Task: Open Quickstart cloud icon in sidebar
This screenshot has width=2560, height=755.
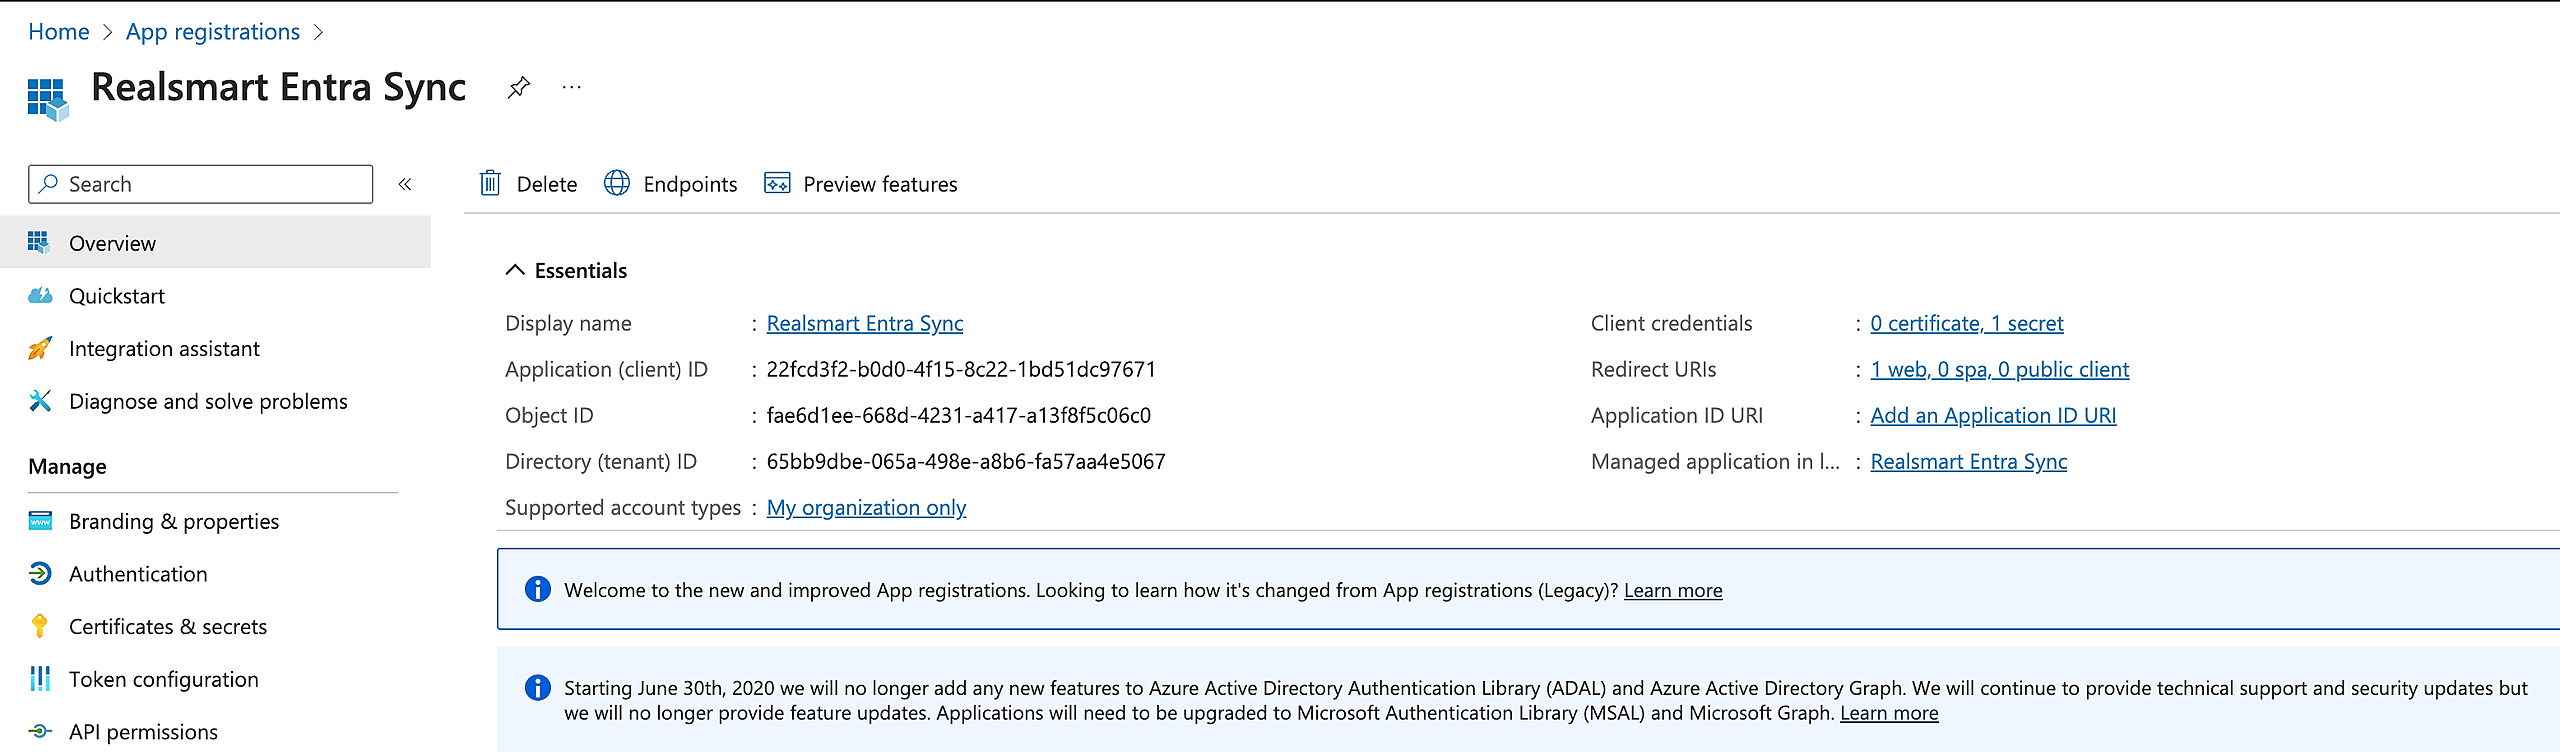Action: click(x=40, y=296)
